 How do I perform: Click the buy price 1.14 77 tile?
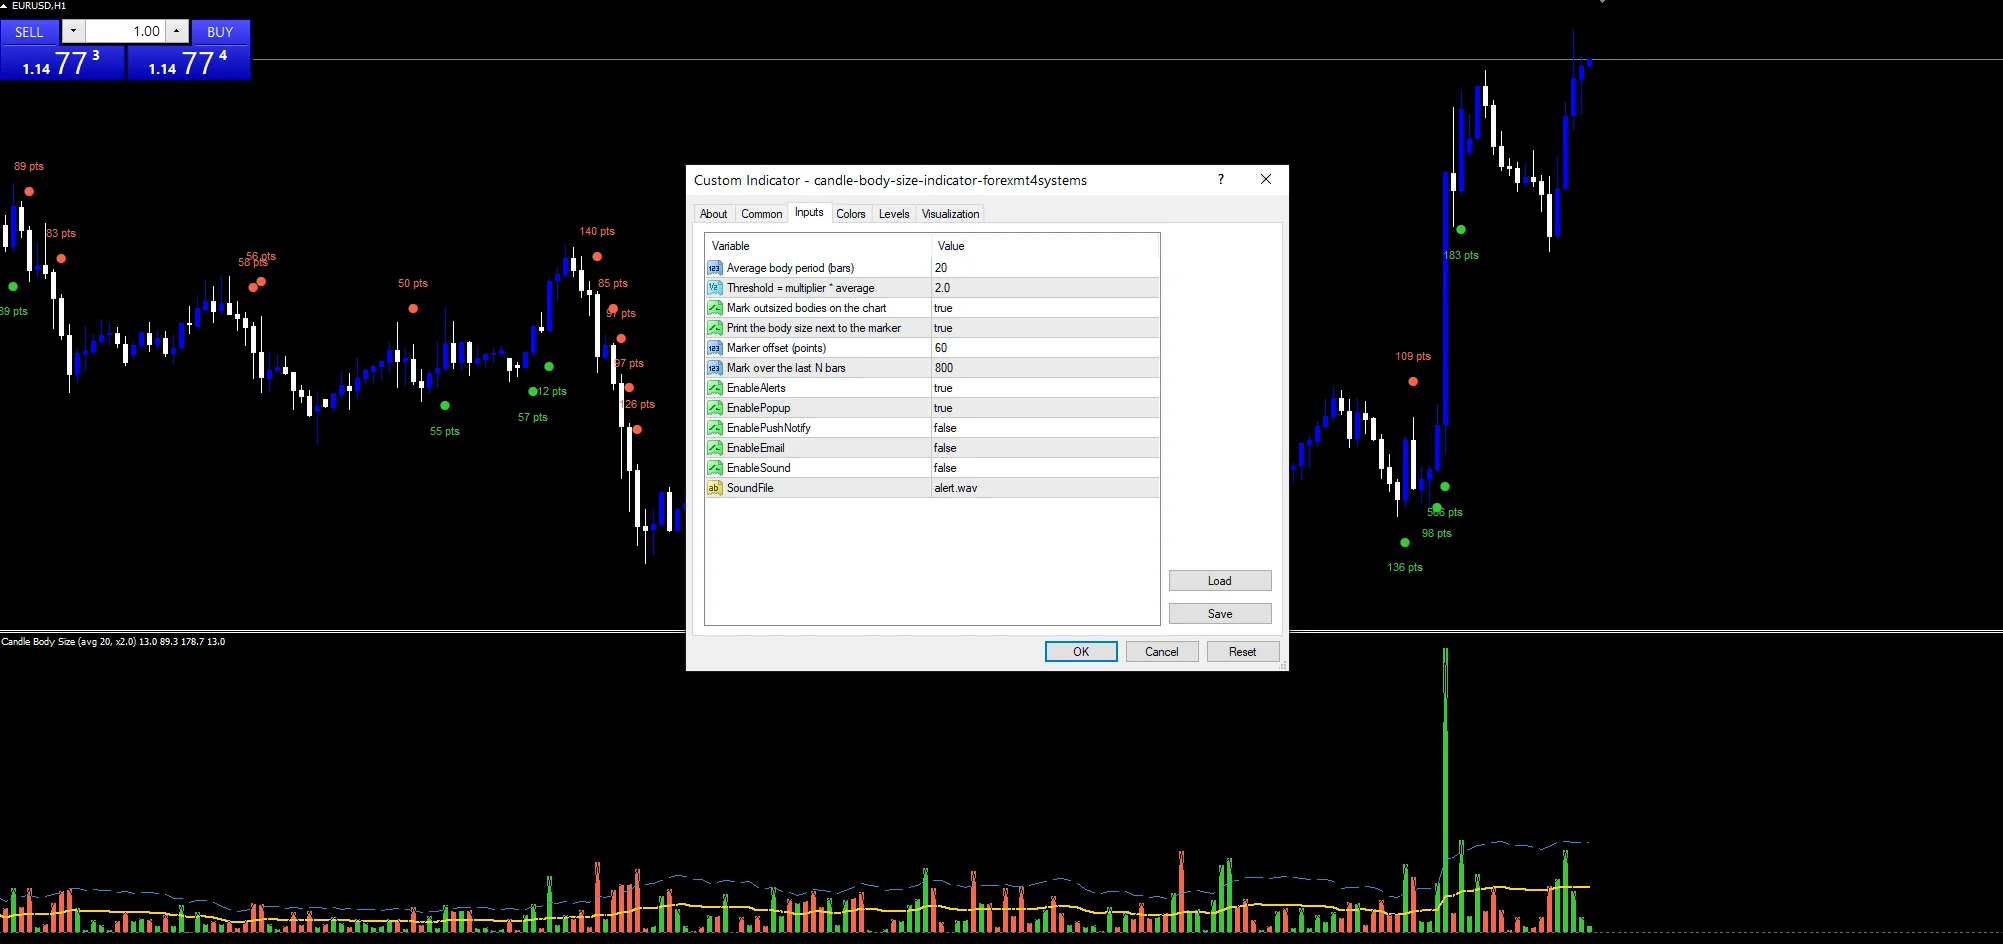(x=188, y=62)
